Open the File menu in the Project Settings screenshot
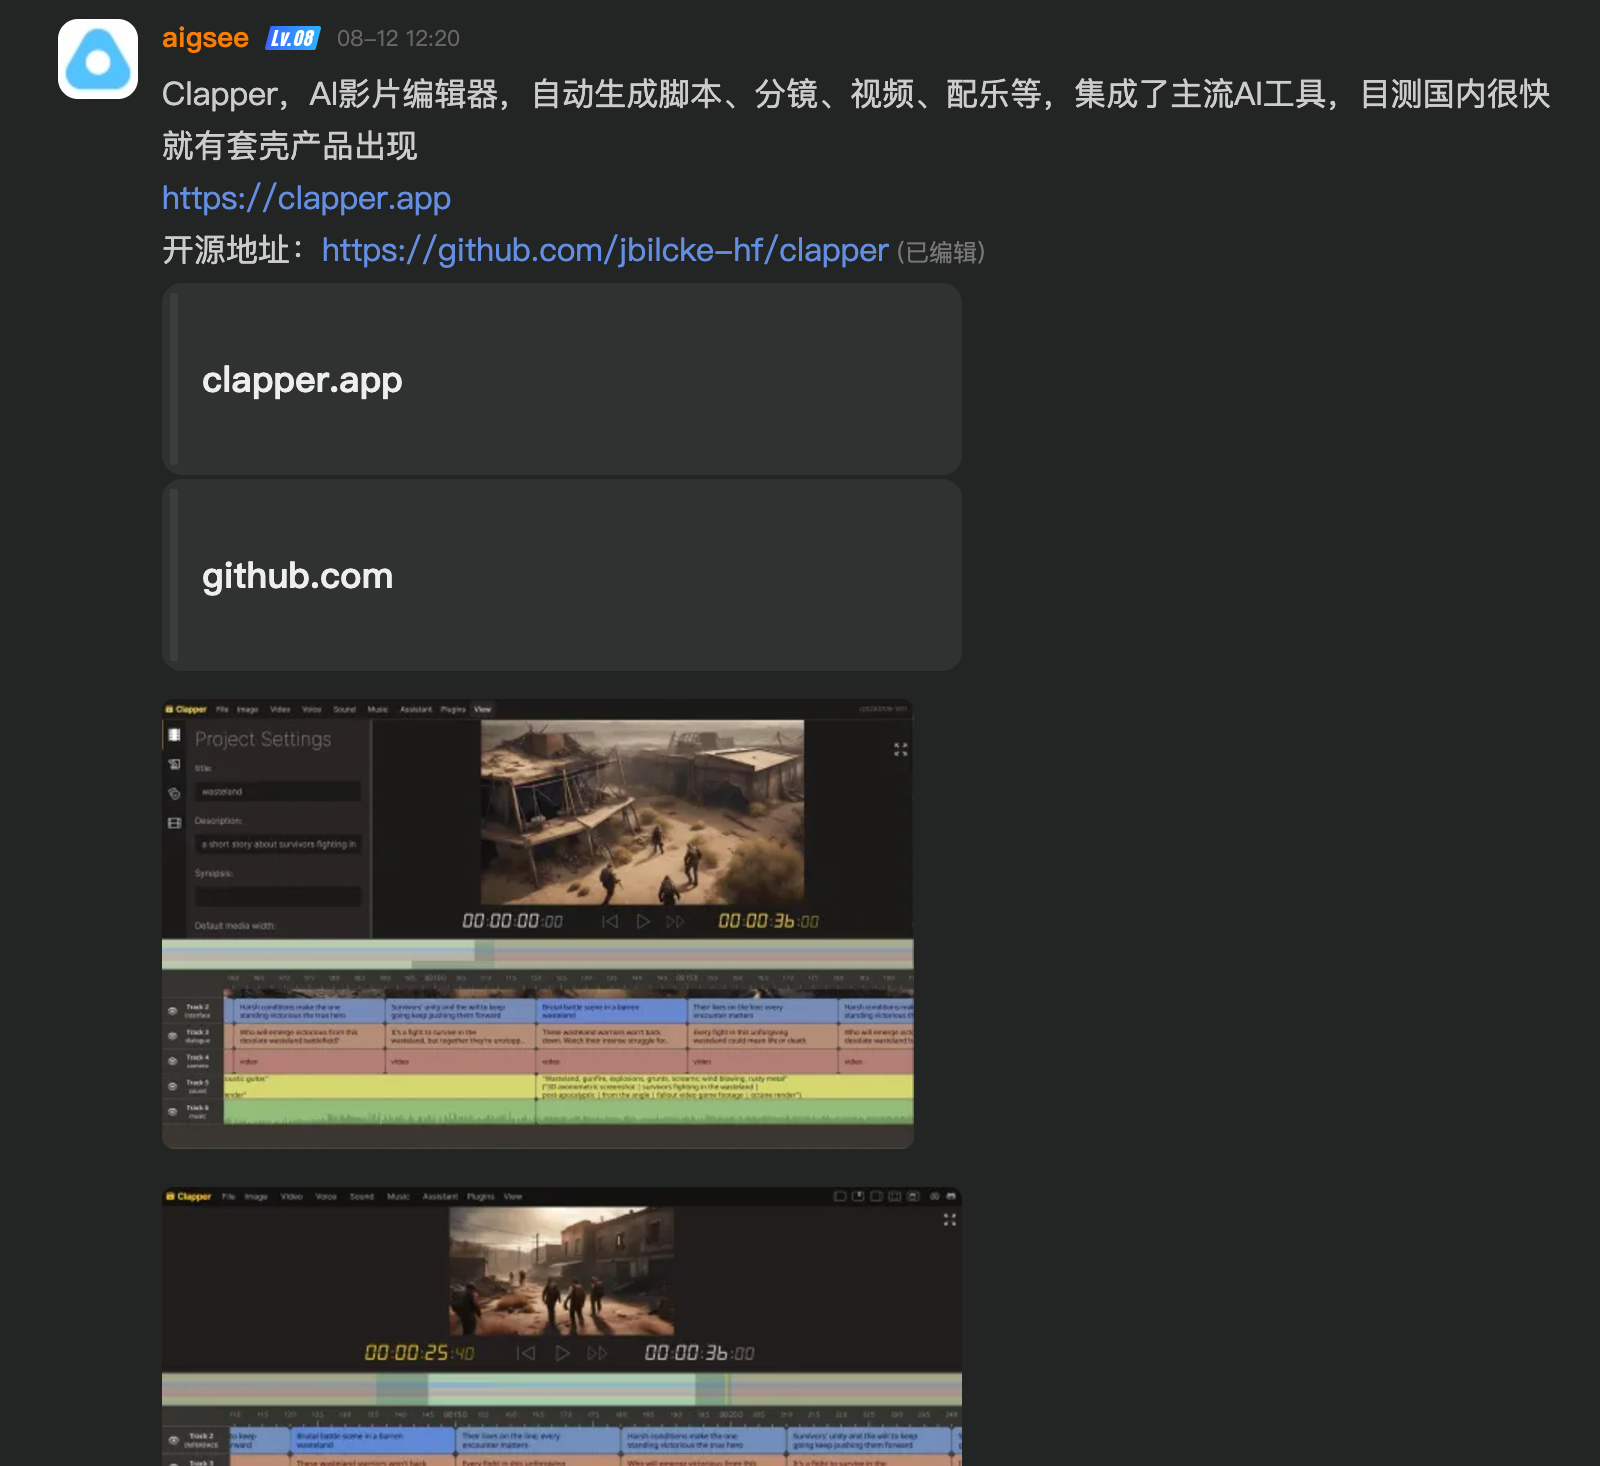 [x=222, y=709]
